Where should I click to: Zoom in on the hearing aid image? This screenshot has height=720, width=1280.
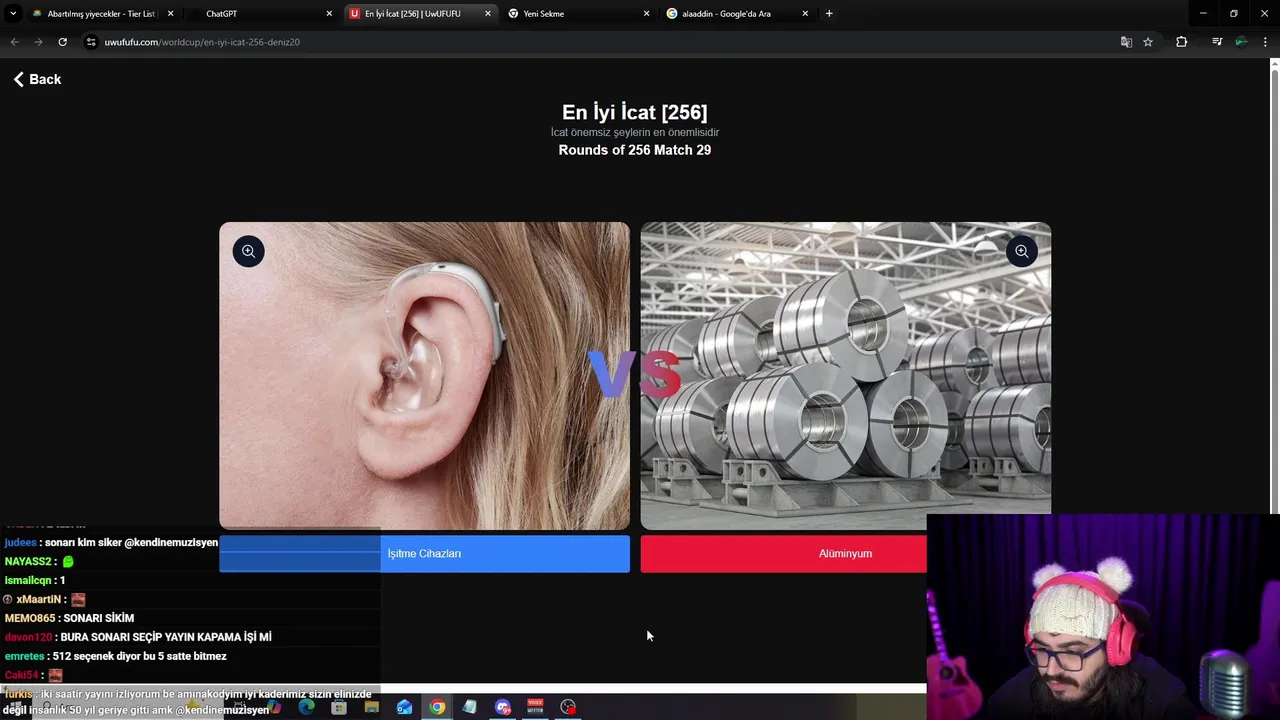pos(248,251)
